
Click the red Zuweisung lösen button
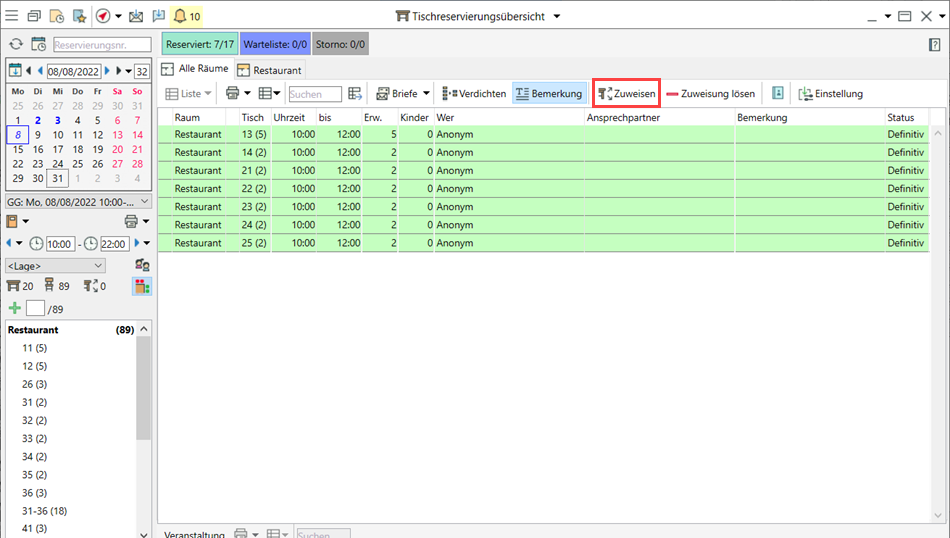710,94
